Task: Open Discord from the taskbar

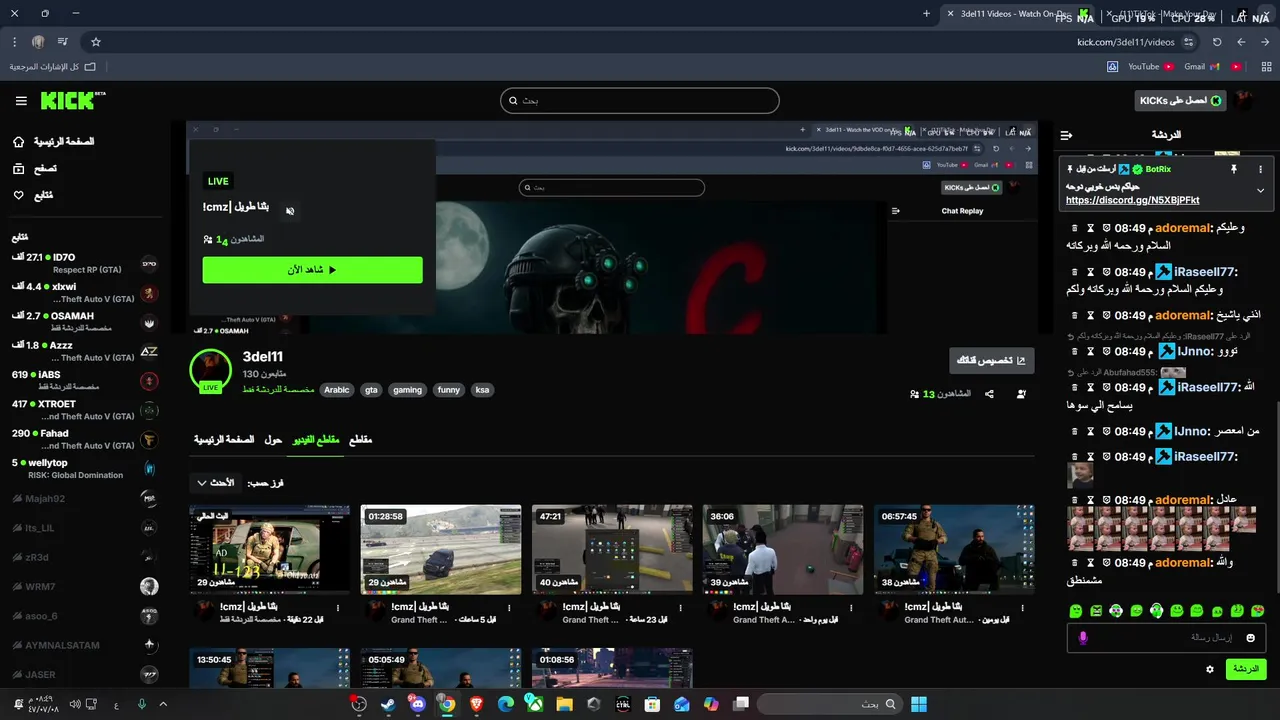Action: click(x=417, y=704)
